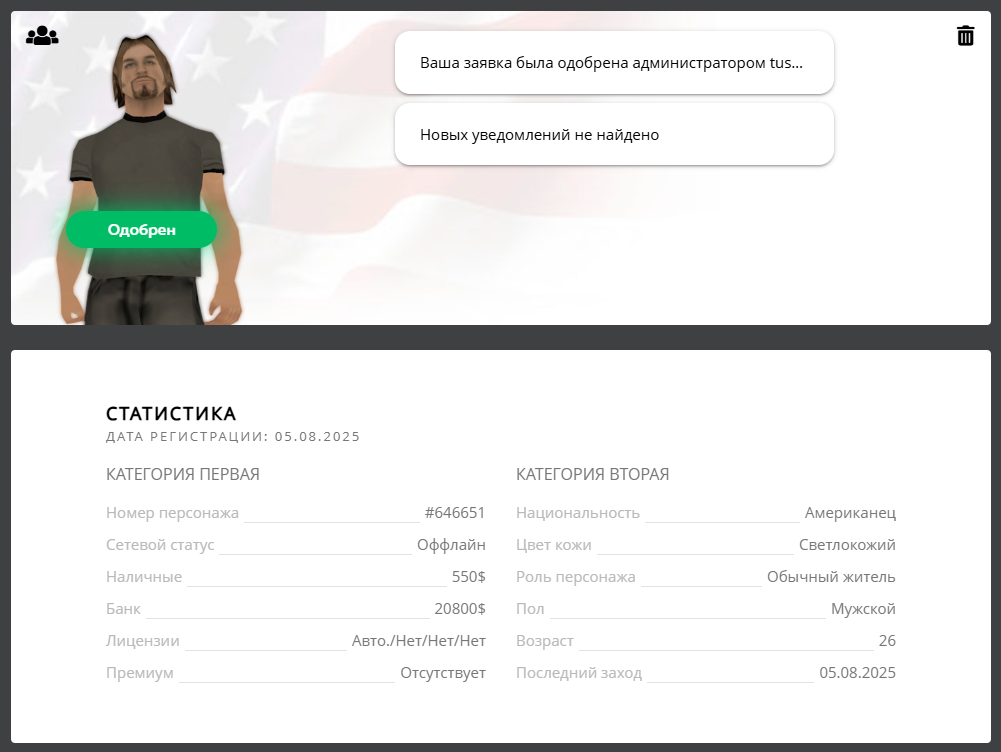Image resolution: width=1001 pixels, height=752 pixels.
Task: Click the Наличные label
Action: point(144,576)
